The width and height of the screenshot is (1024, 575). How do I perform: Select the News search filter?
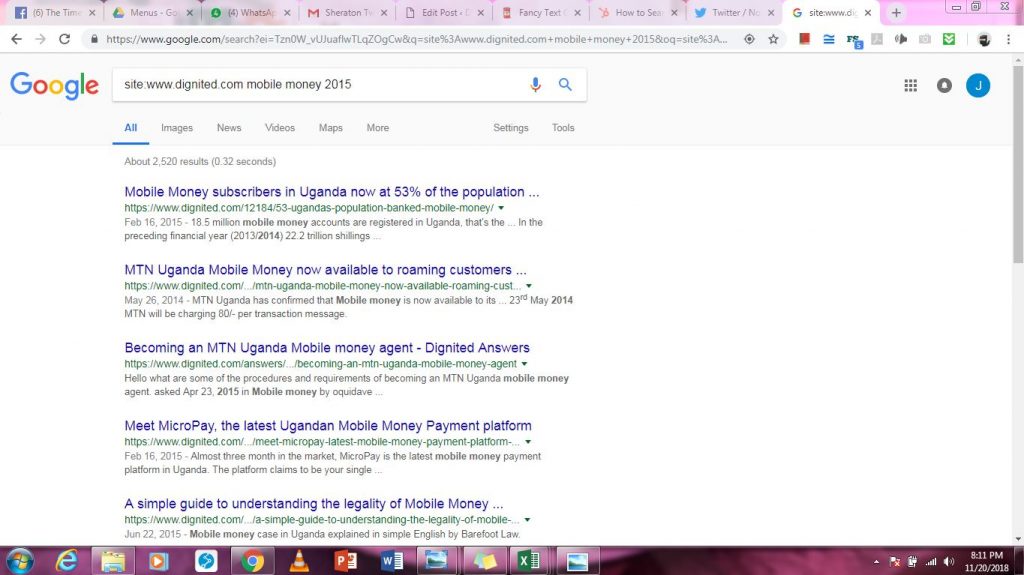coord(229,128)
